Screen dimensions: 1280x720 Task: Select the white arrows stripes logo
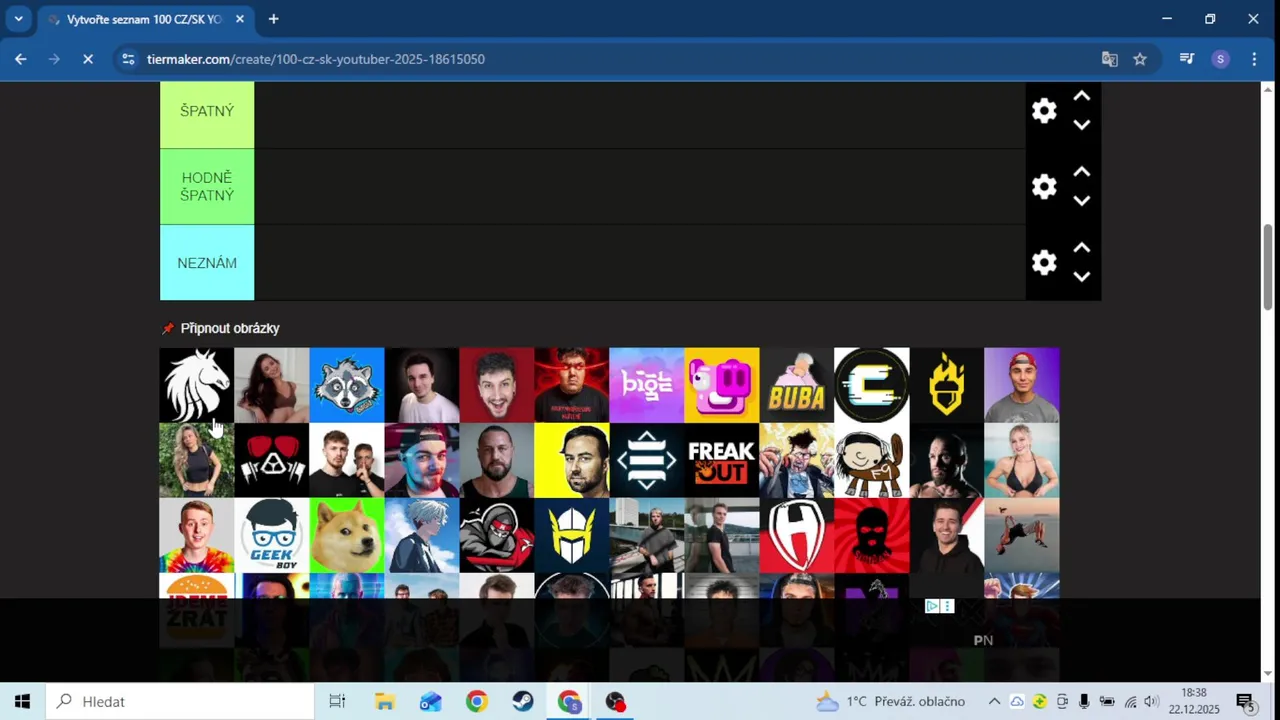click(647, 460)
